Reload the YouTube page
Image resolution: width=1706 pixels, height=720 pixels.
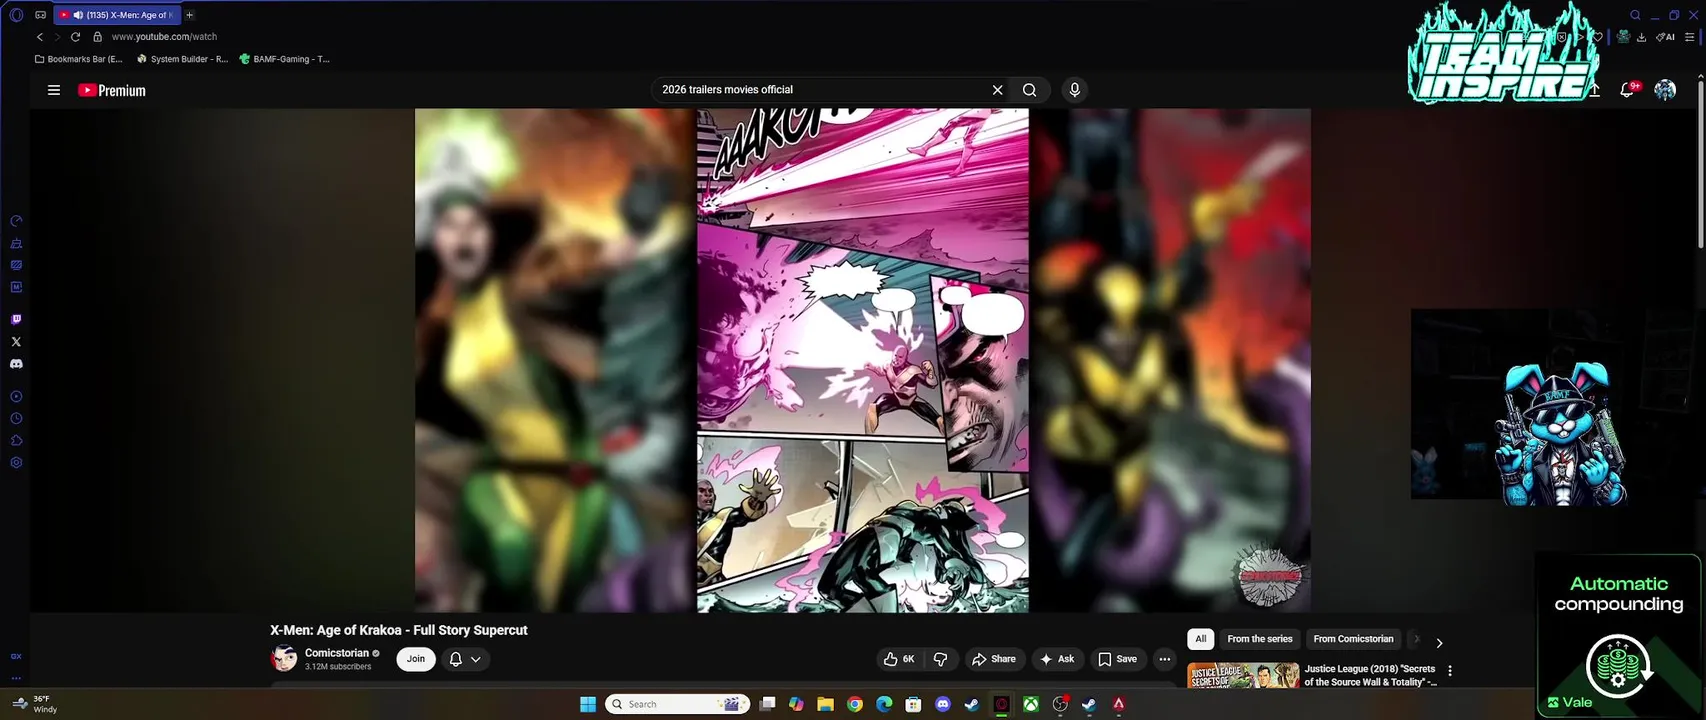coord(75,37)
